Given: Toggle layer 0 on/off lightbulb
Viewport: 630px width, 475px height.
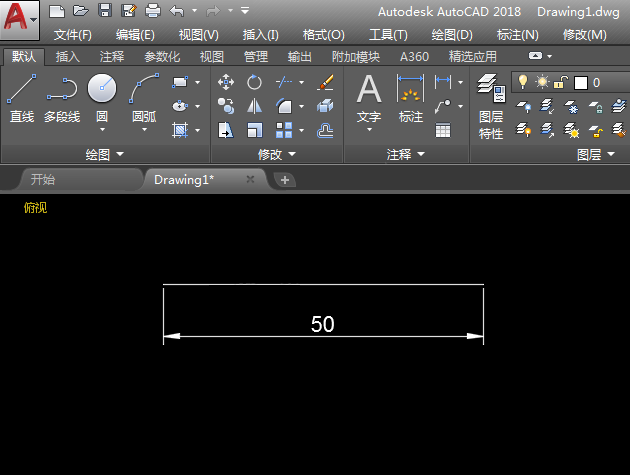Looking at the screenshot, I should [522, 82].
